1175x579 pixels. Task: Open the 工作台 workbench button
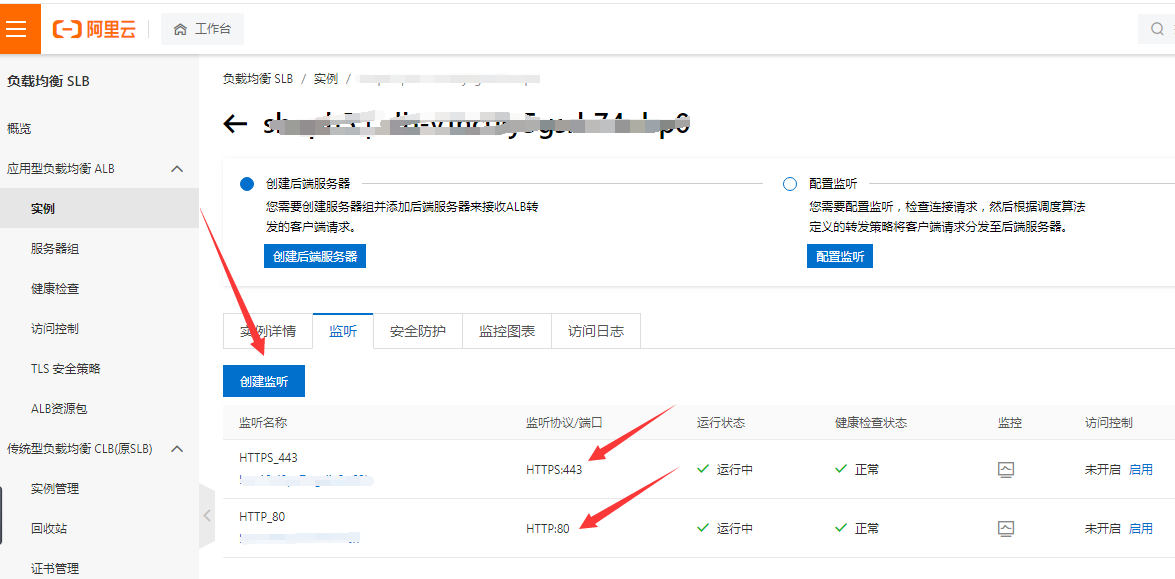click(x=202, y=29)
